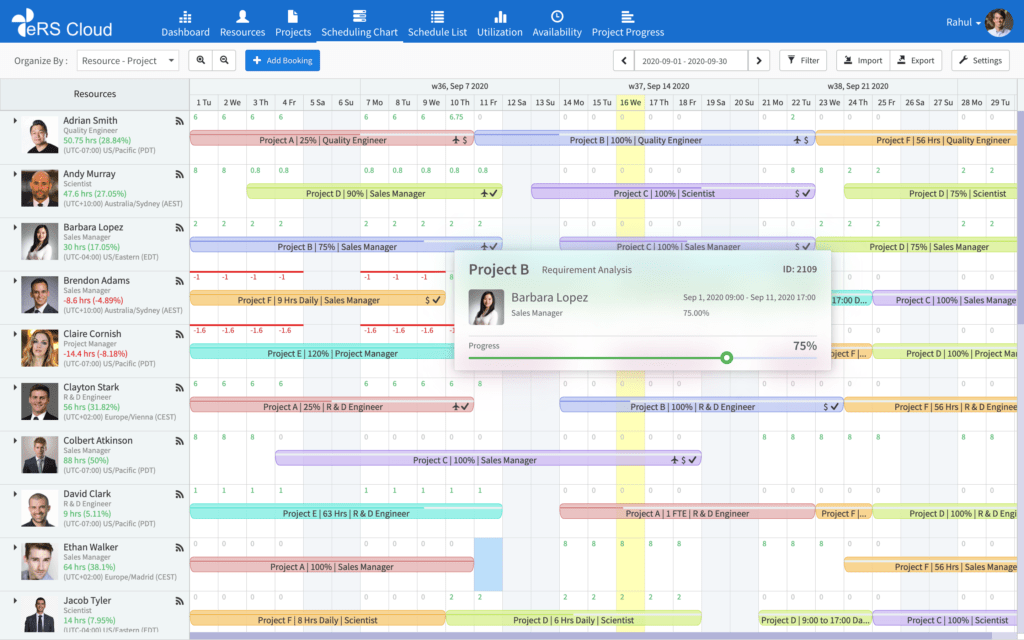Click Jacob Tyler's name

coord(88,600)
